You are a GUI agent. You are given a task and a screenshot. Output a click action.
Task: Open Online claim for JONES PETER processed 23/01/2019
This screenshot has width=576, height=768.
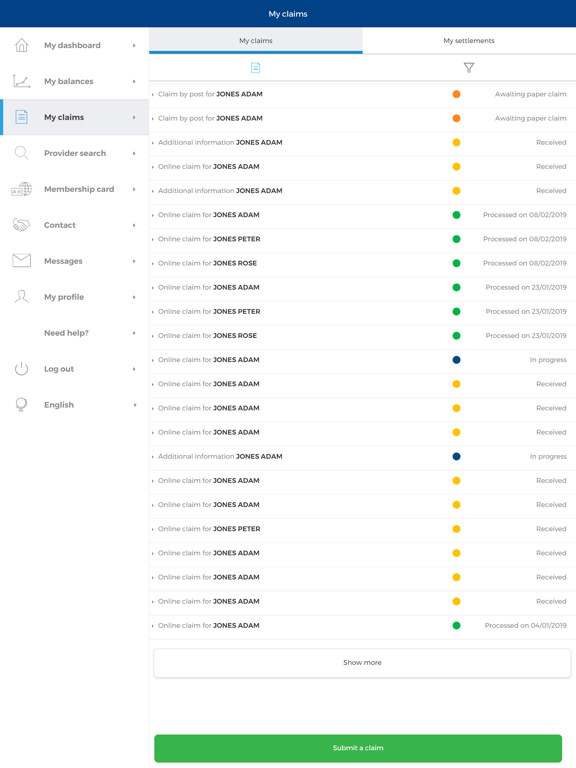pos(362,312)
